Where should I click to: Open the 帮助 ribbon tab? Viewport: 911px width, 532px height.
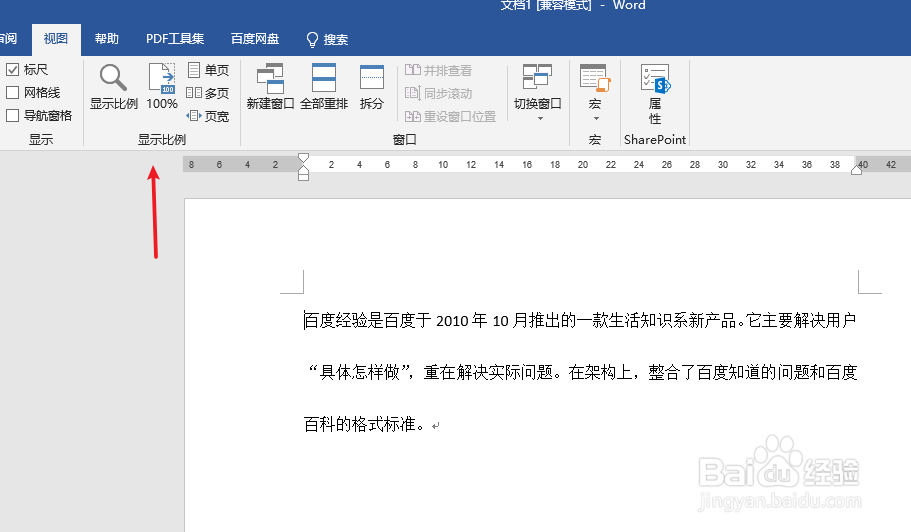pyautogui.click(x=107, y=39)
